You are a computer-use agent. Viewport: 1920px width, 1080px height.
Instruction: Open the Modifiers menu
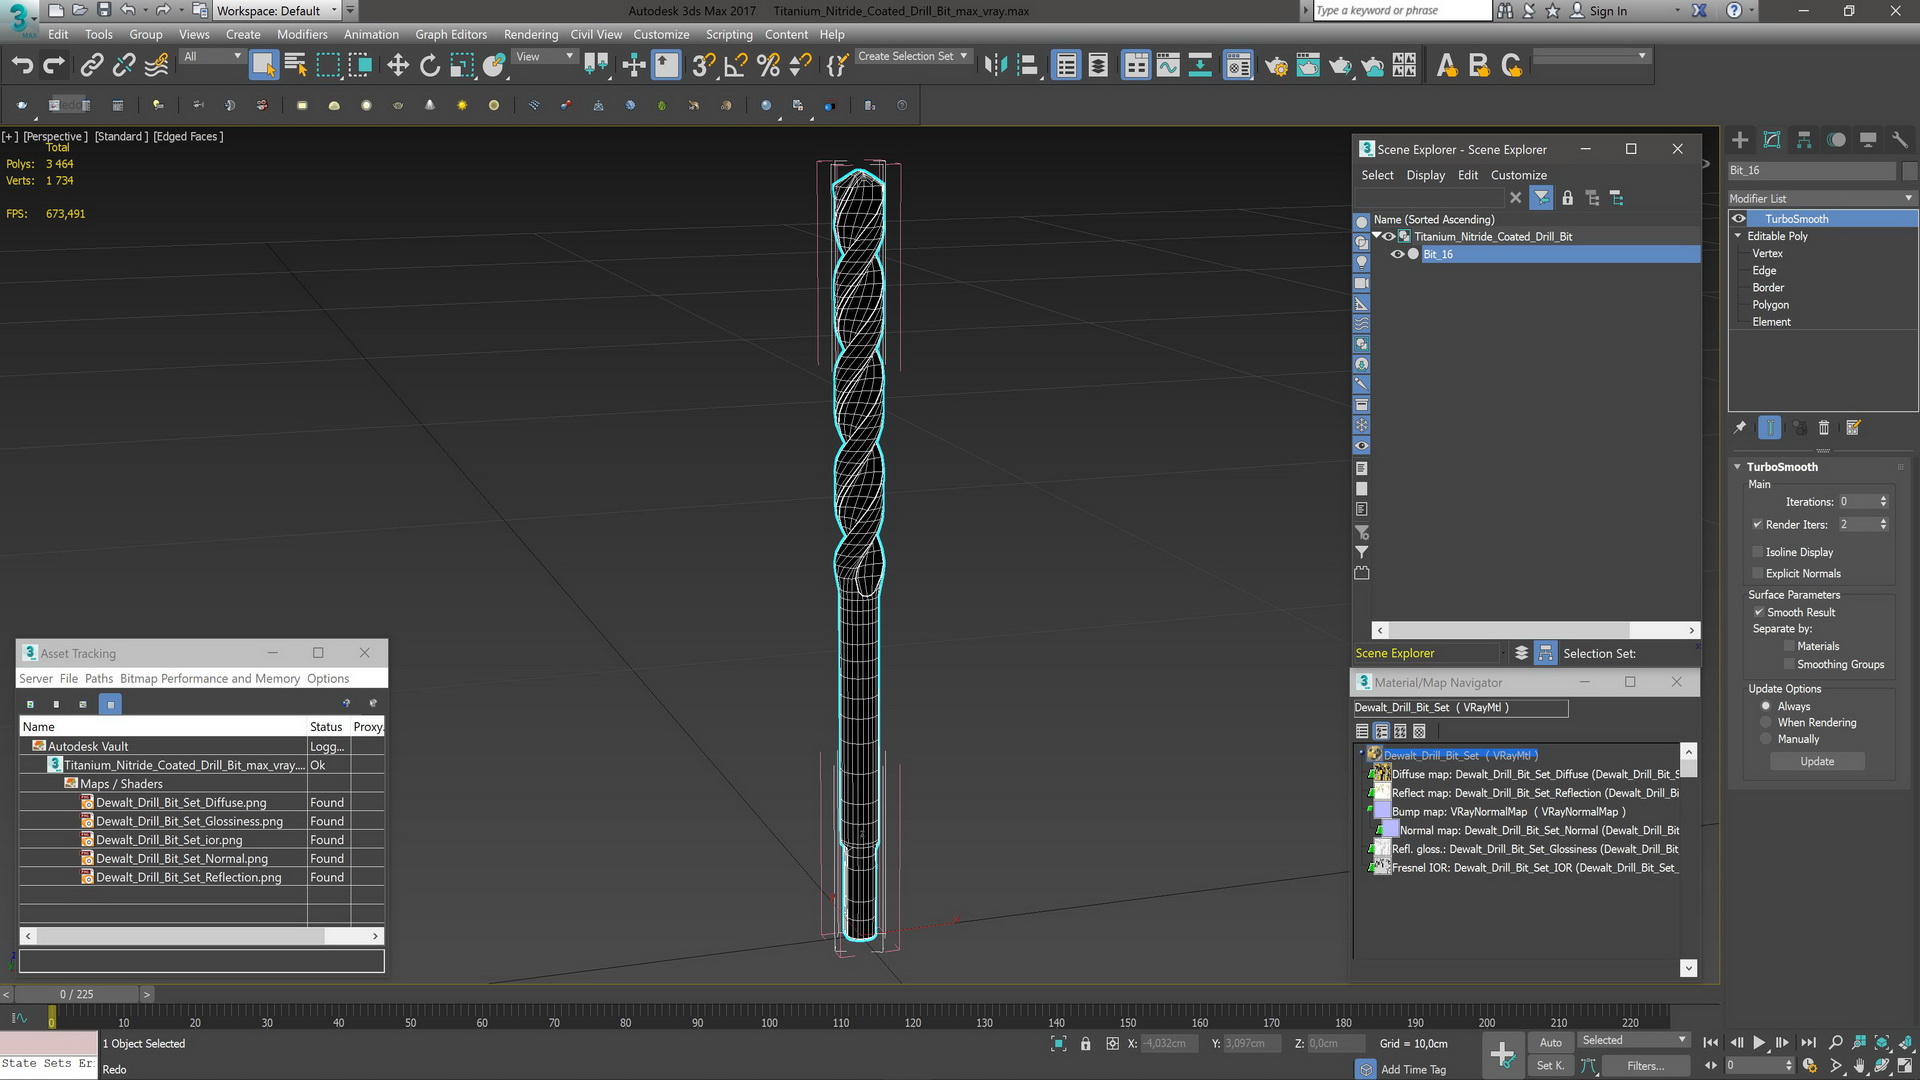click(302, 34)
